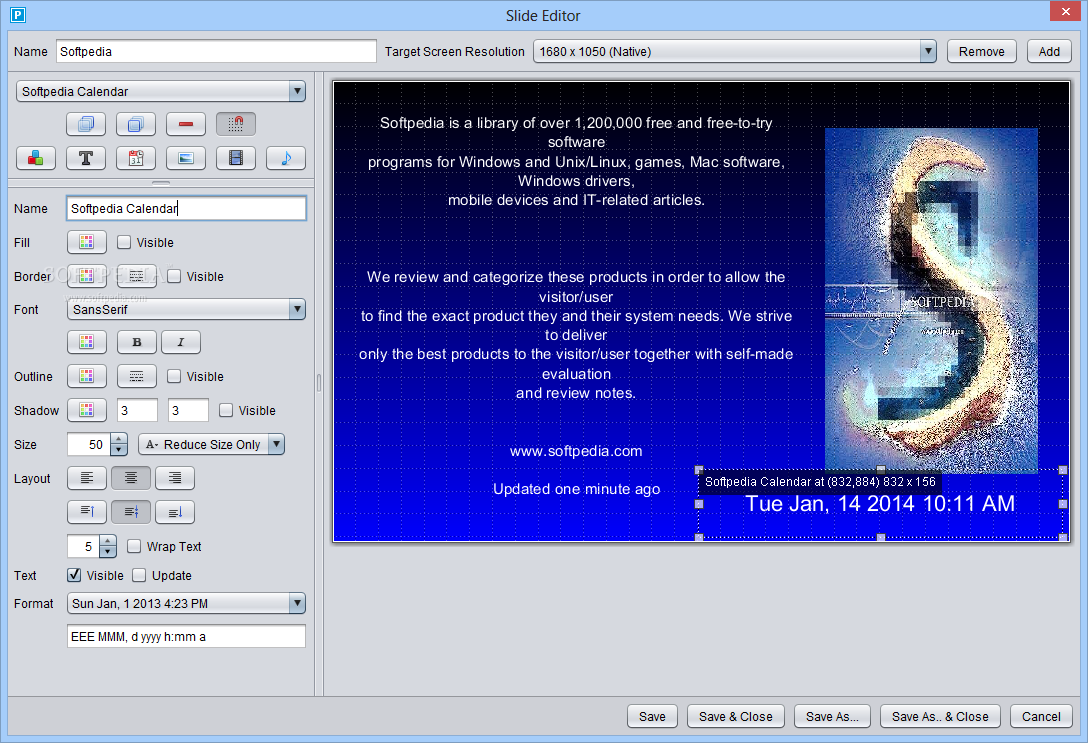Open the Font color picker

tap(87, 342)
